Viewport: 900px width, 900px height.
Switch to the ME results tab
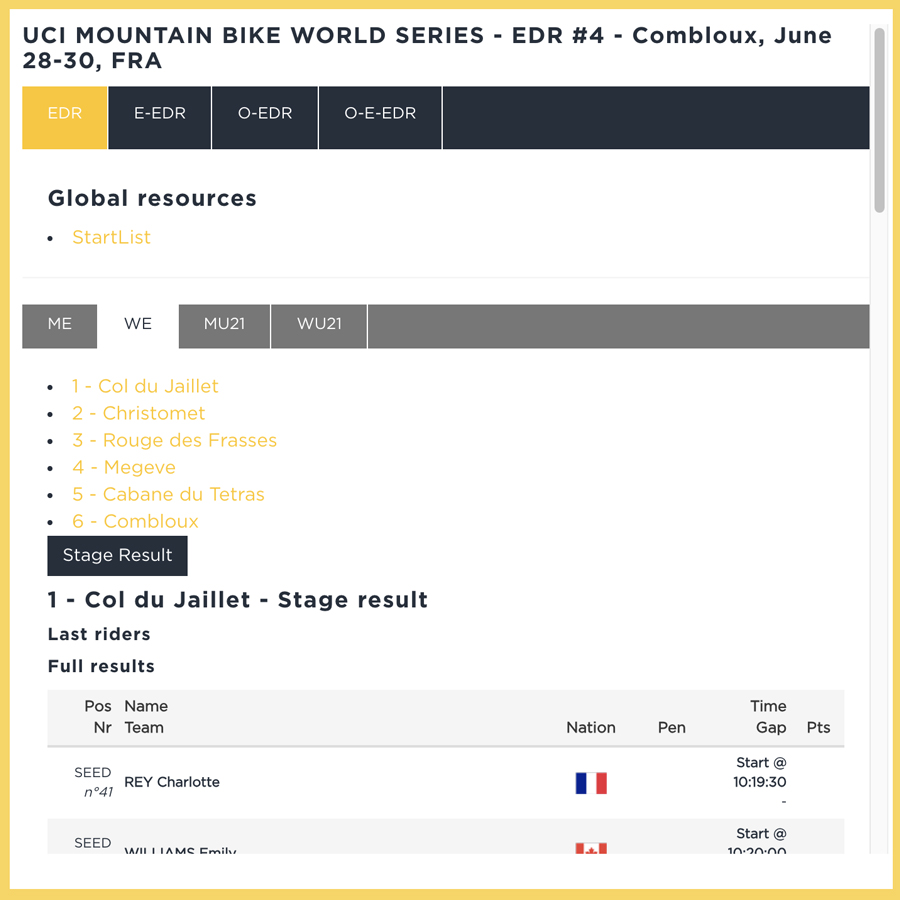[x=60, y=324]
